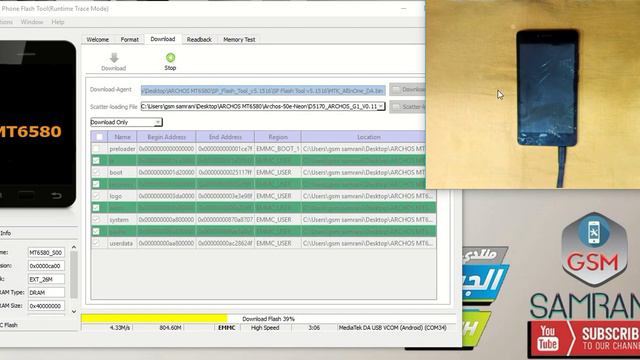
Task: Click the green Stop toolbar icon
Action: (170, 58)
